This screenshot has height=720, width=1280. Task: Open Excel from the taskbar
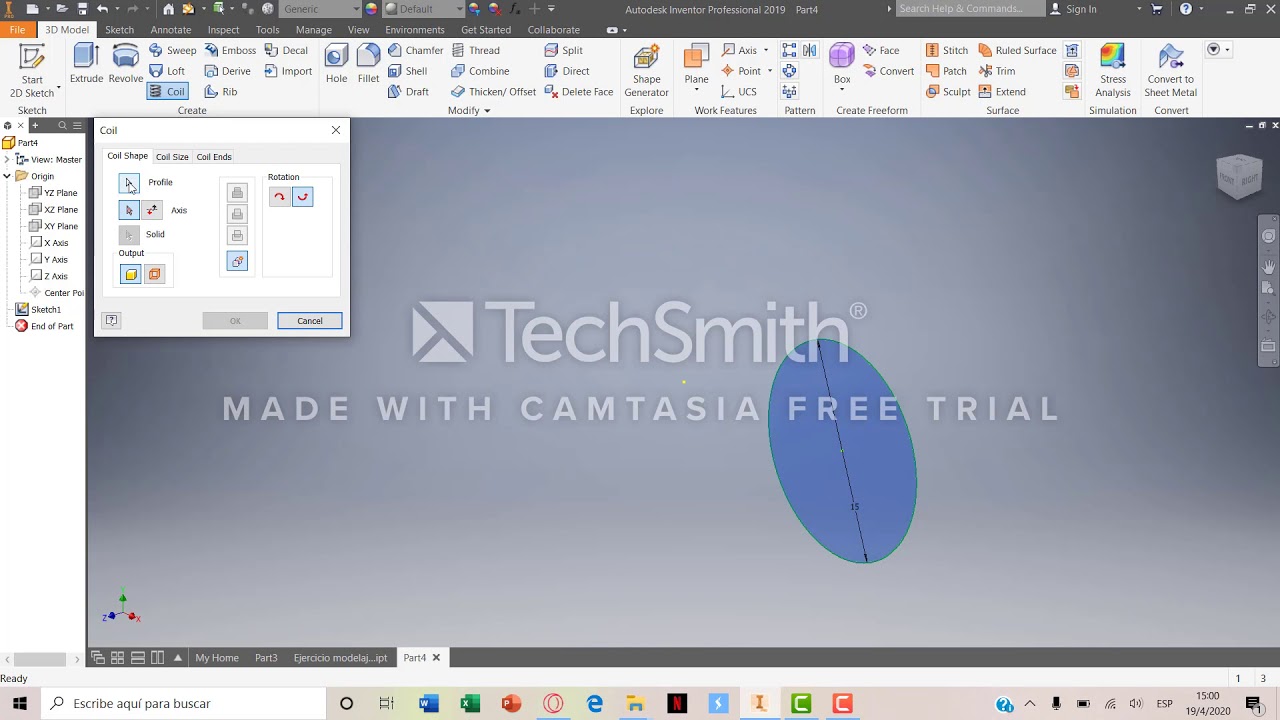tap(470, 704)
